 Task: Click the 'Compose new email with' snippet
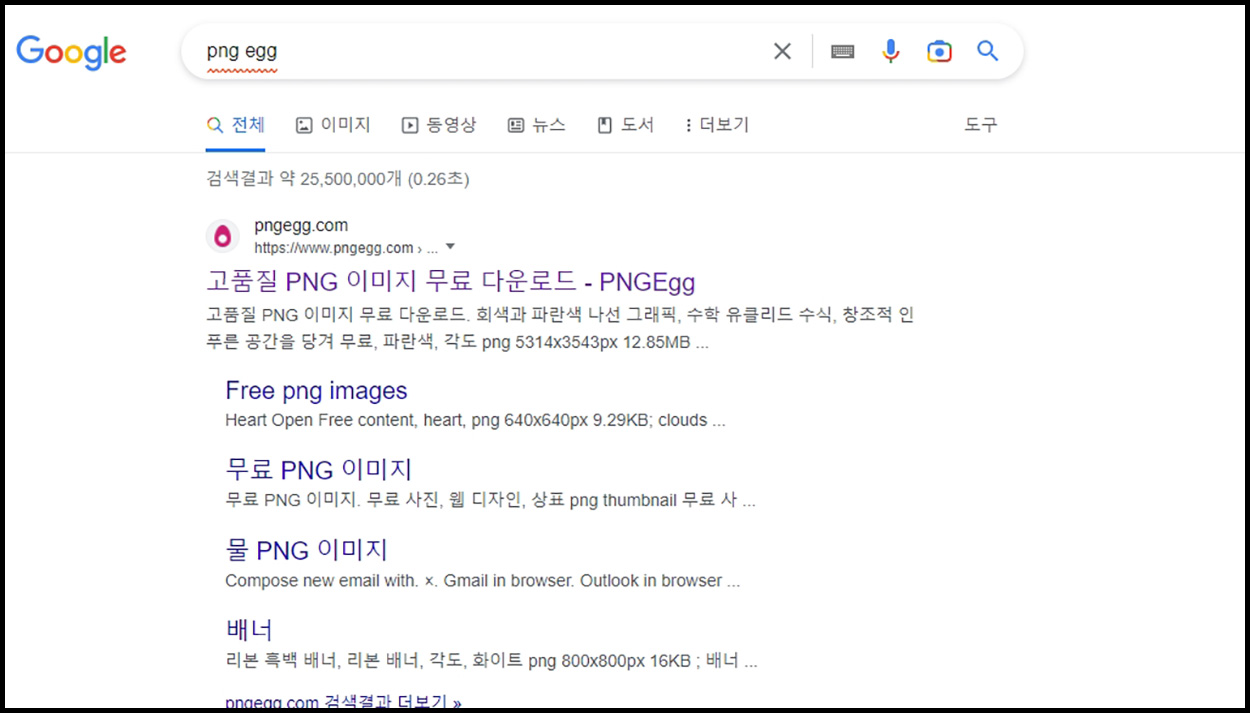coord(483,581)
